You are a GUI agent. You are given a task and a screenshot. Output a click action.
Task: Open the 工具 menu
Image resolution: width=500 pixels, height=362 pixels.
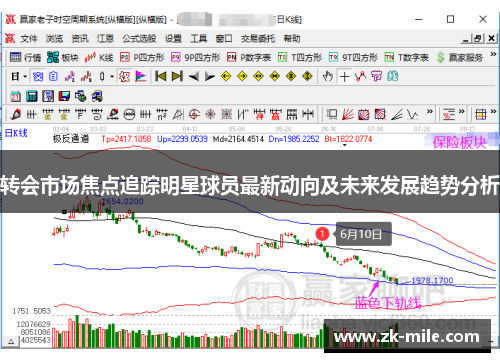(x=199, y=39)
